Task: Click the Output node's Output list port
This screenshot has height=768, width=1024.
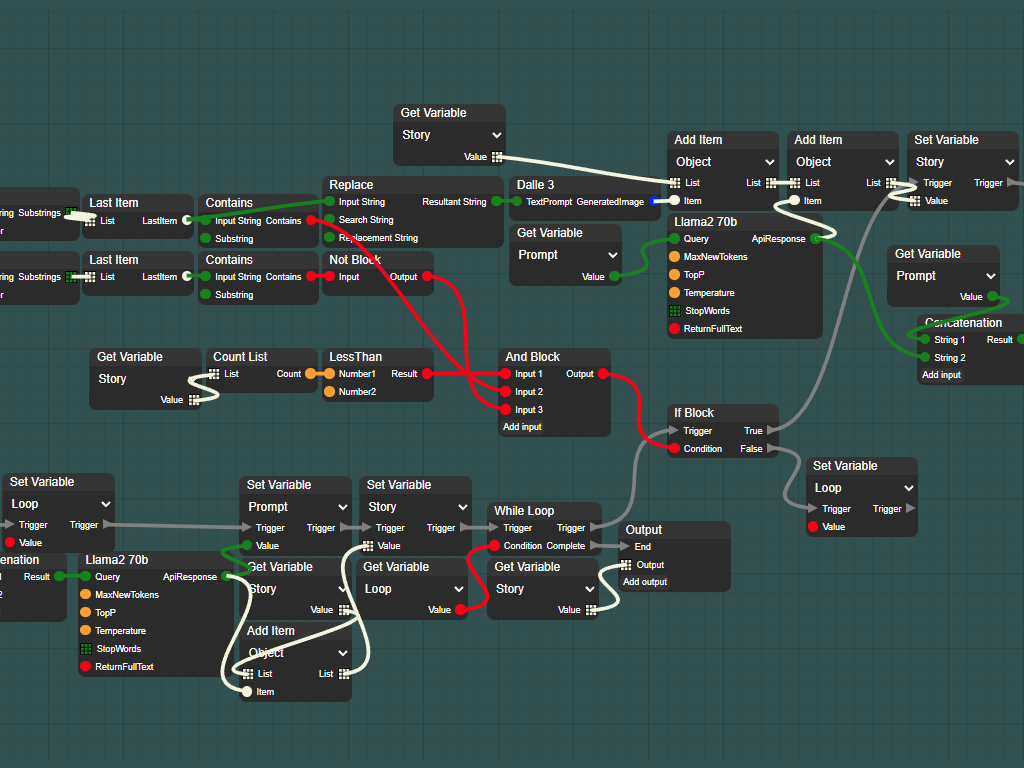Action: (626, 565)
